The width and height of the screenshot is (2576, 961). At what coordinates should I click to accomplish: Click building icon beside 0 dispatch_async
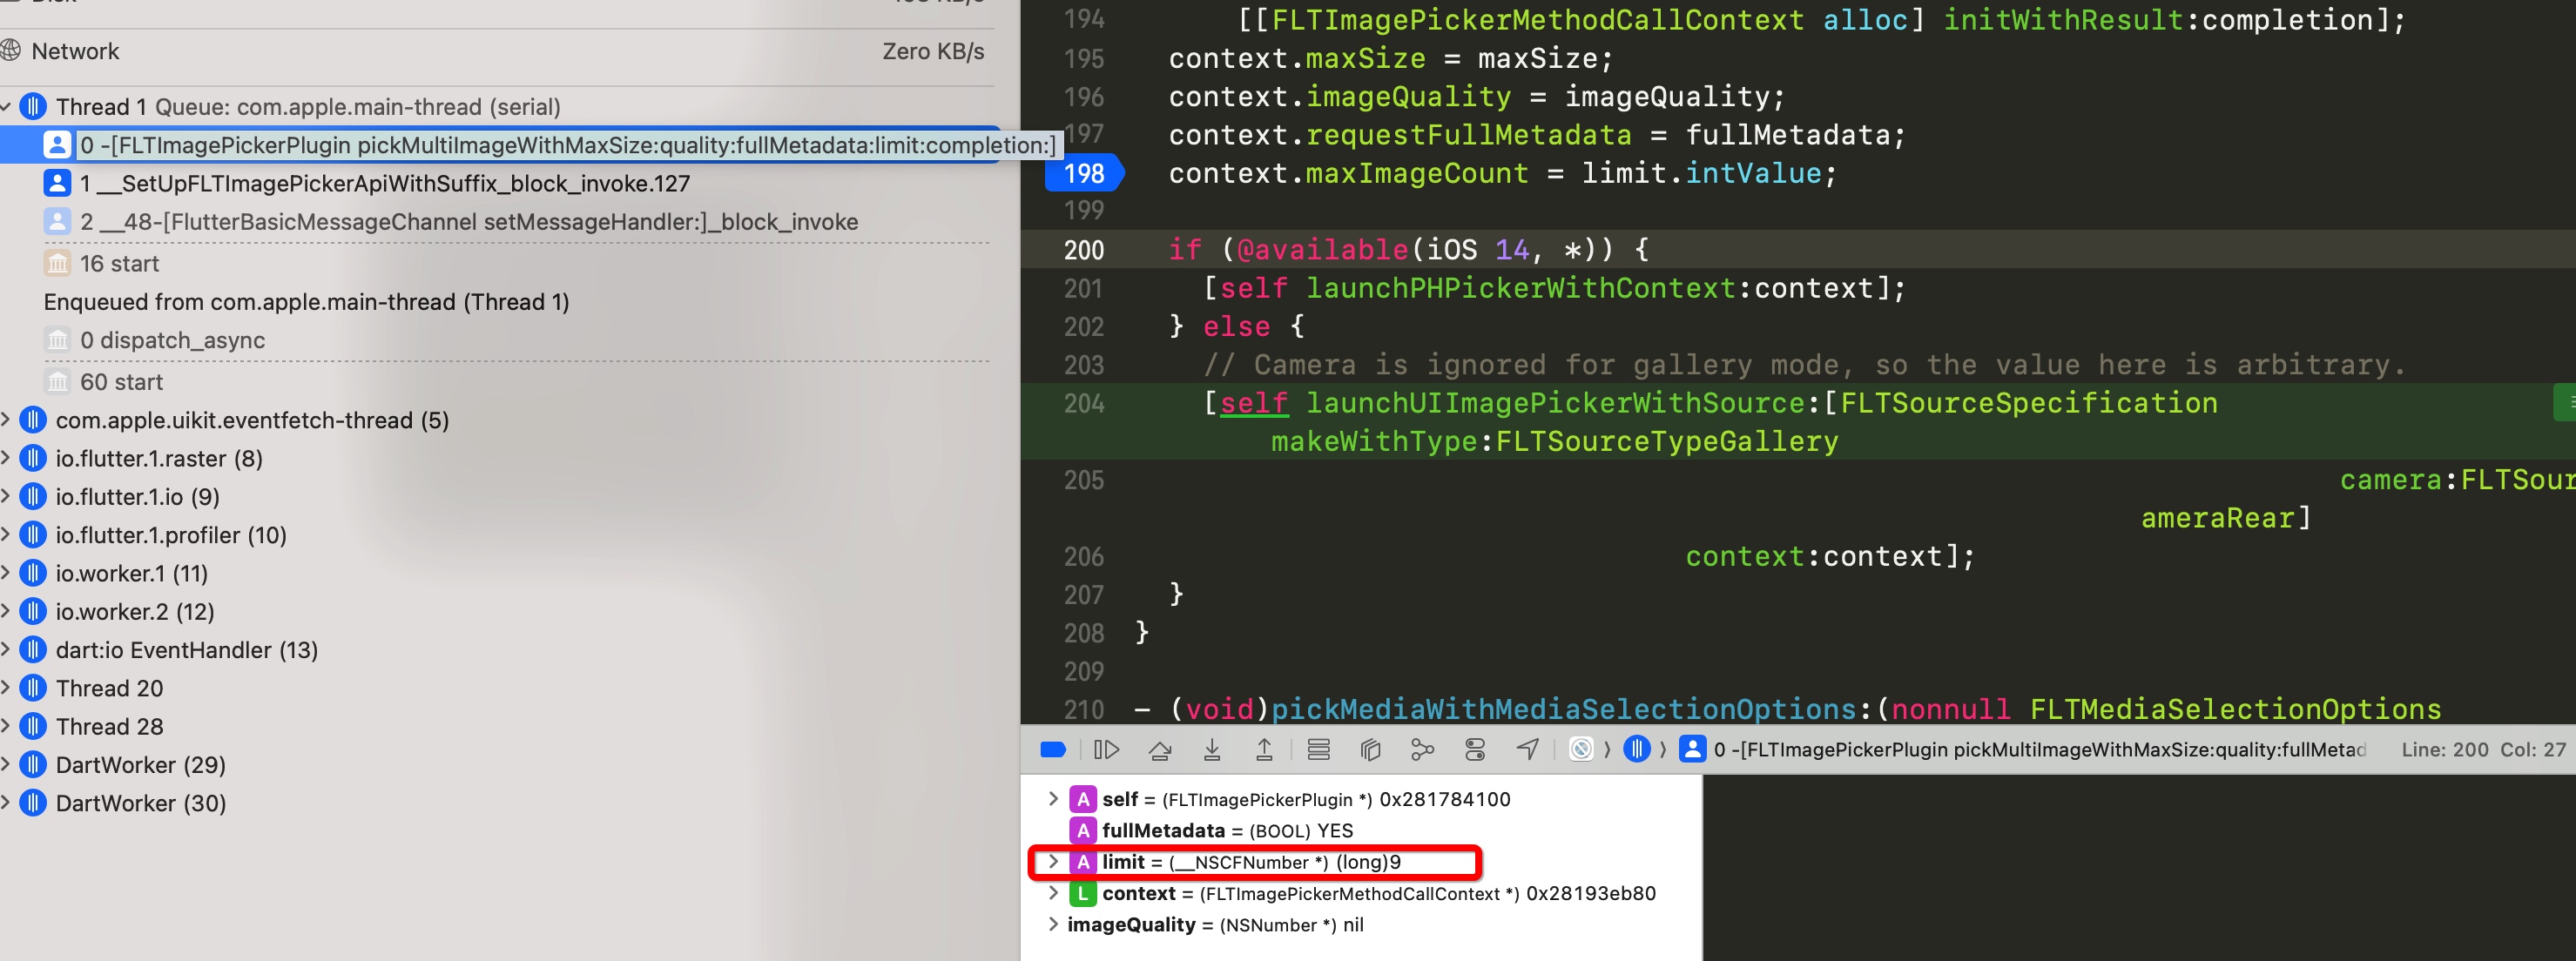coord(57,340)
